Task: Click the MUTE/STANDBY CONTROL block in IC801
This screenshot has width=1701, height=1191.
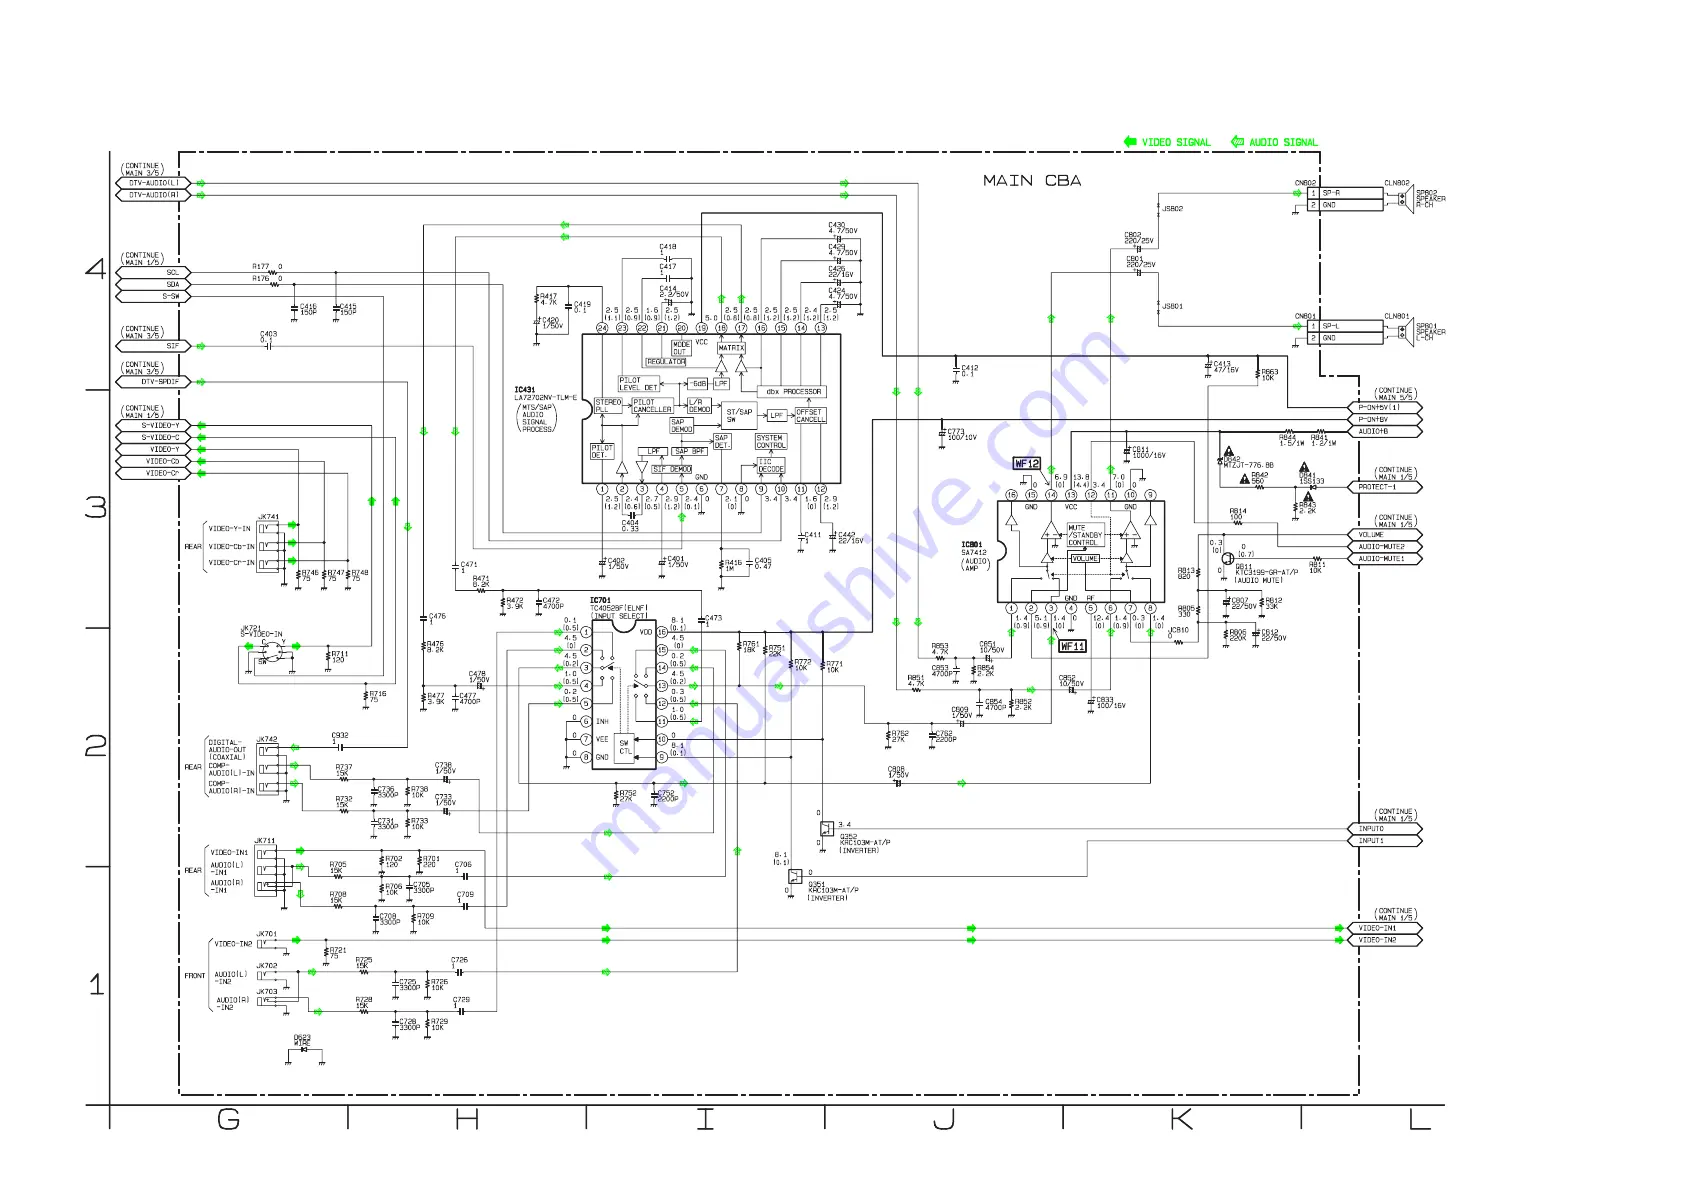Action: tap(1084, 535)
